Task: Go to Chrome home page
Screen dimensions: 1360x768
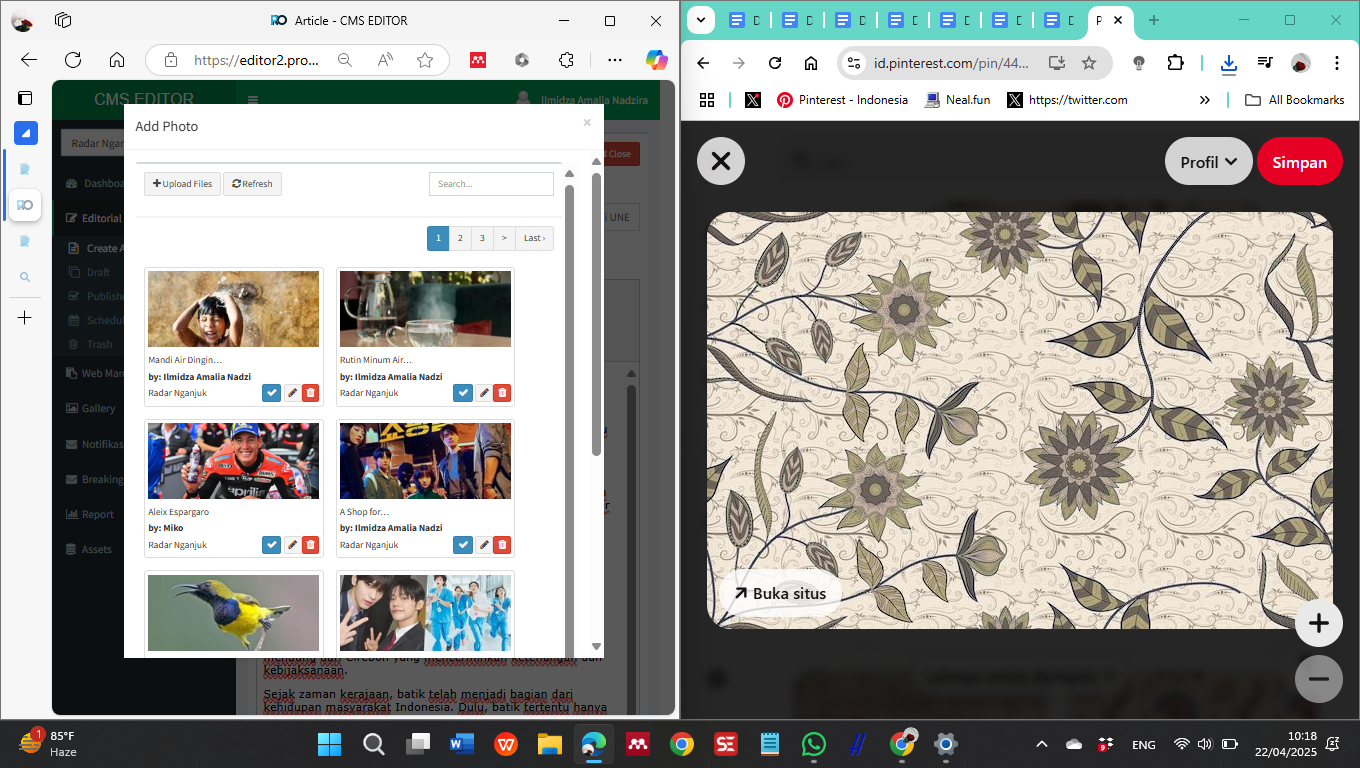Action: pyautogui.click(x=810, y=63)
